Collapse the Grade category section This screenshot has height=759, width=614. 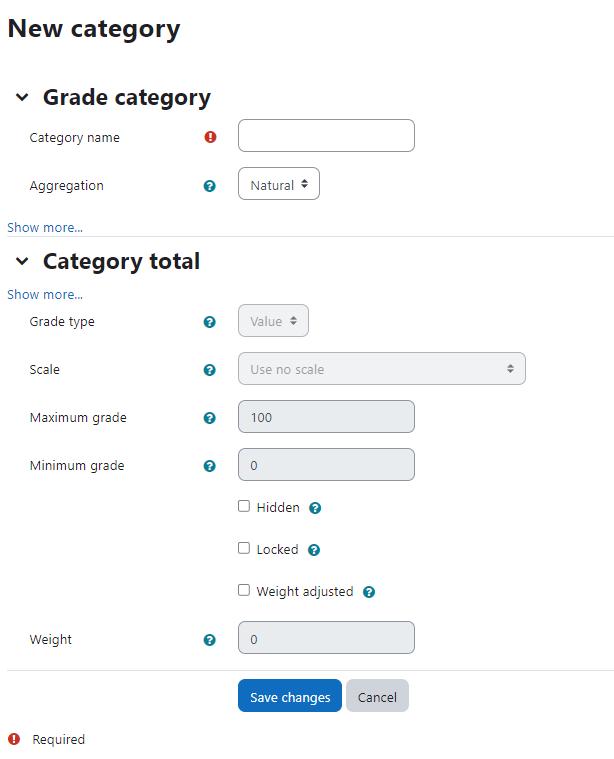22,97
